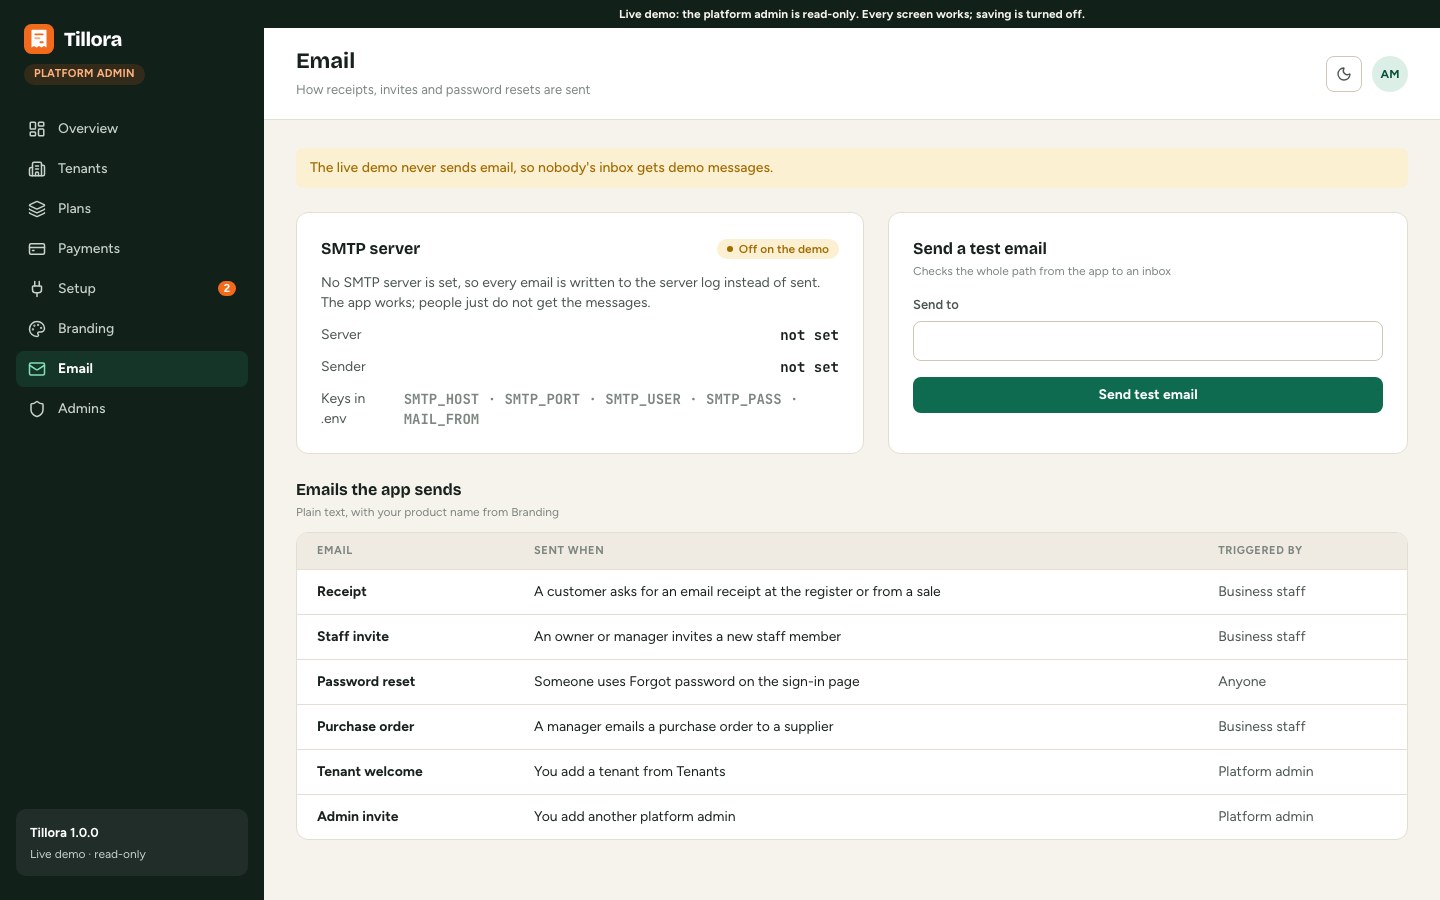The image size is (1440, 900).
Task: Click the MAIL_FROM key text
Action: [x=441, y=419]
